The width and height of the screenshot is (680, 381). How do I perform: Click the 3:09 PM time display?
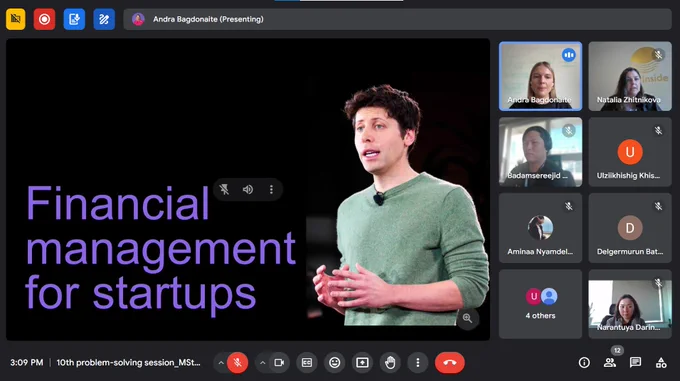tap(27, 362)
